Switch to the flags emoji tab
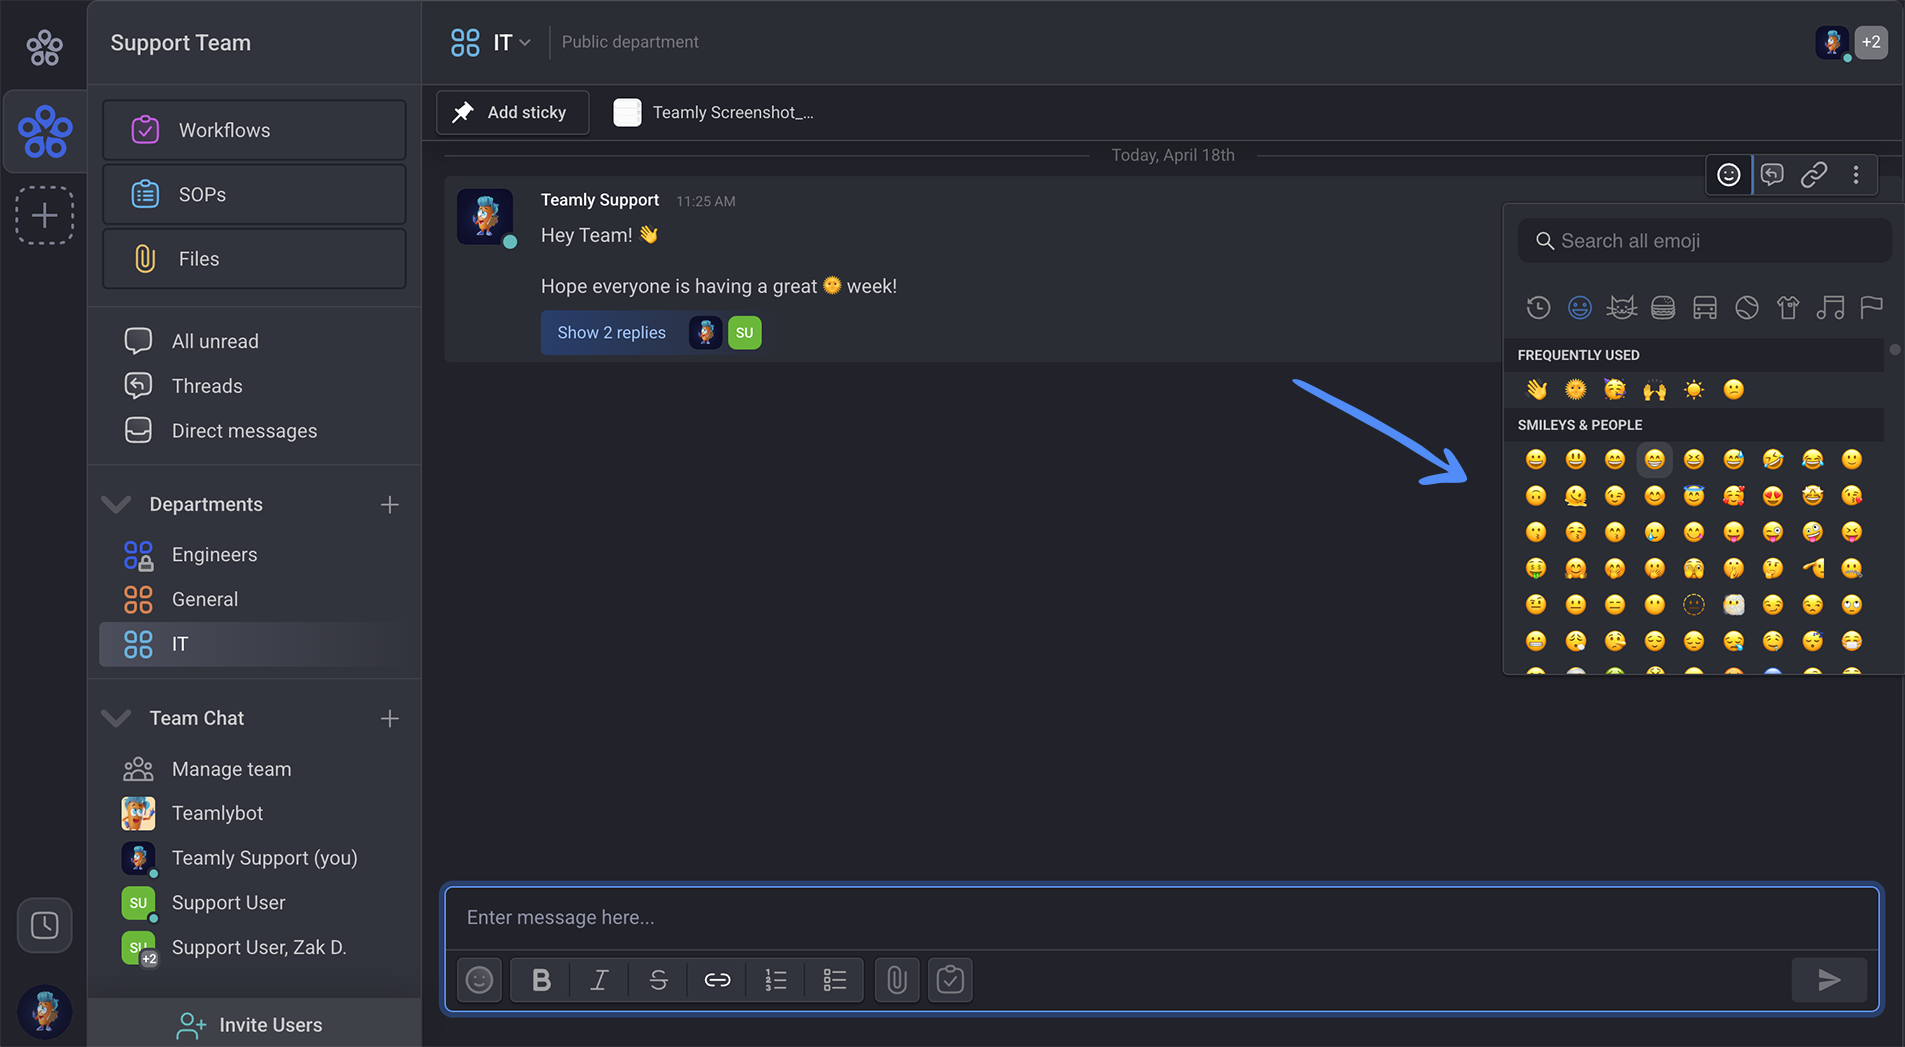 (1871, 307)
